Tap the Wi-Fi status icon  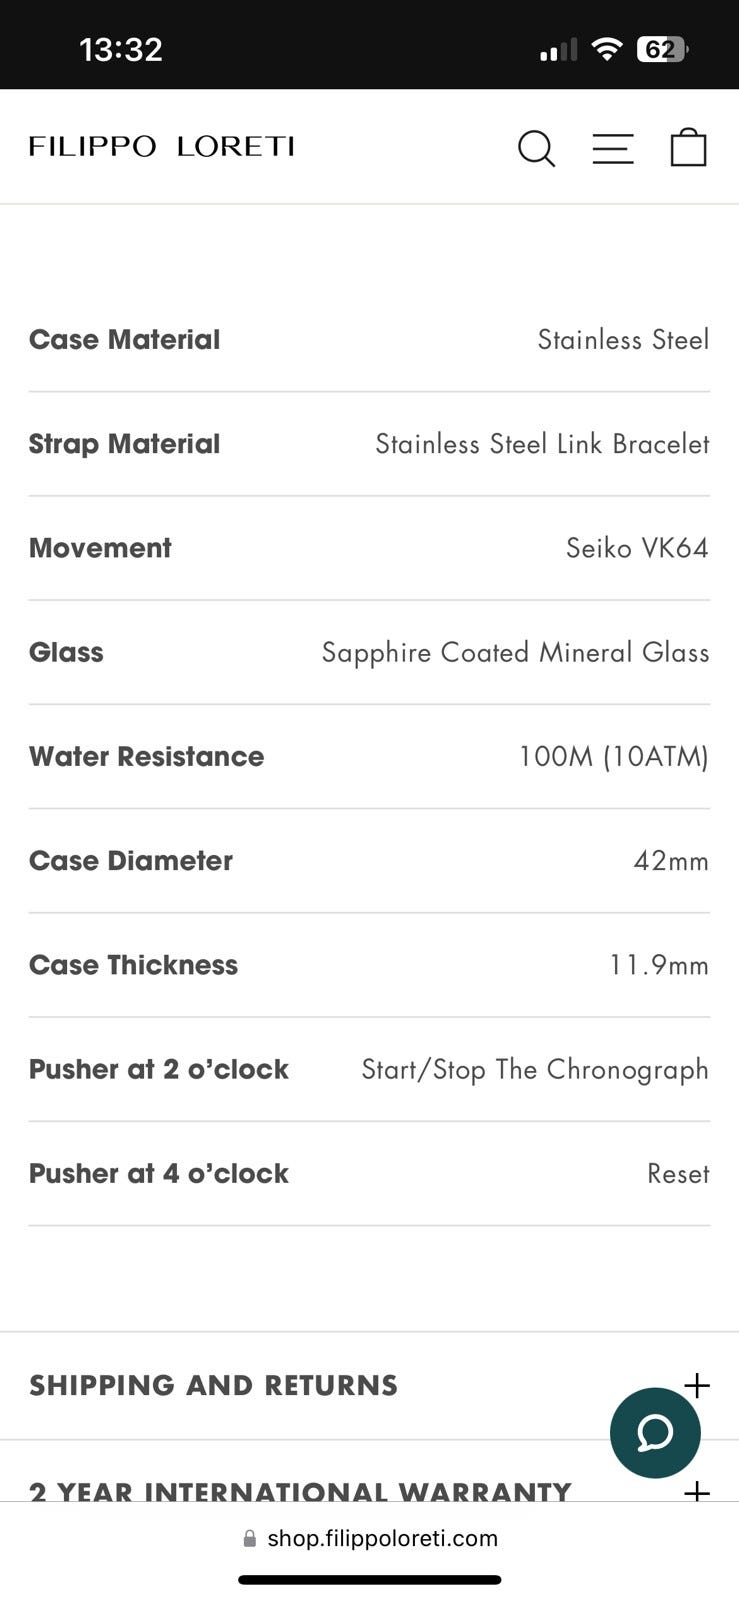pos(606,49)
